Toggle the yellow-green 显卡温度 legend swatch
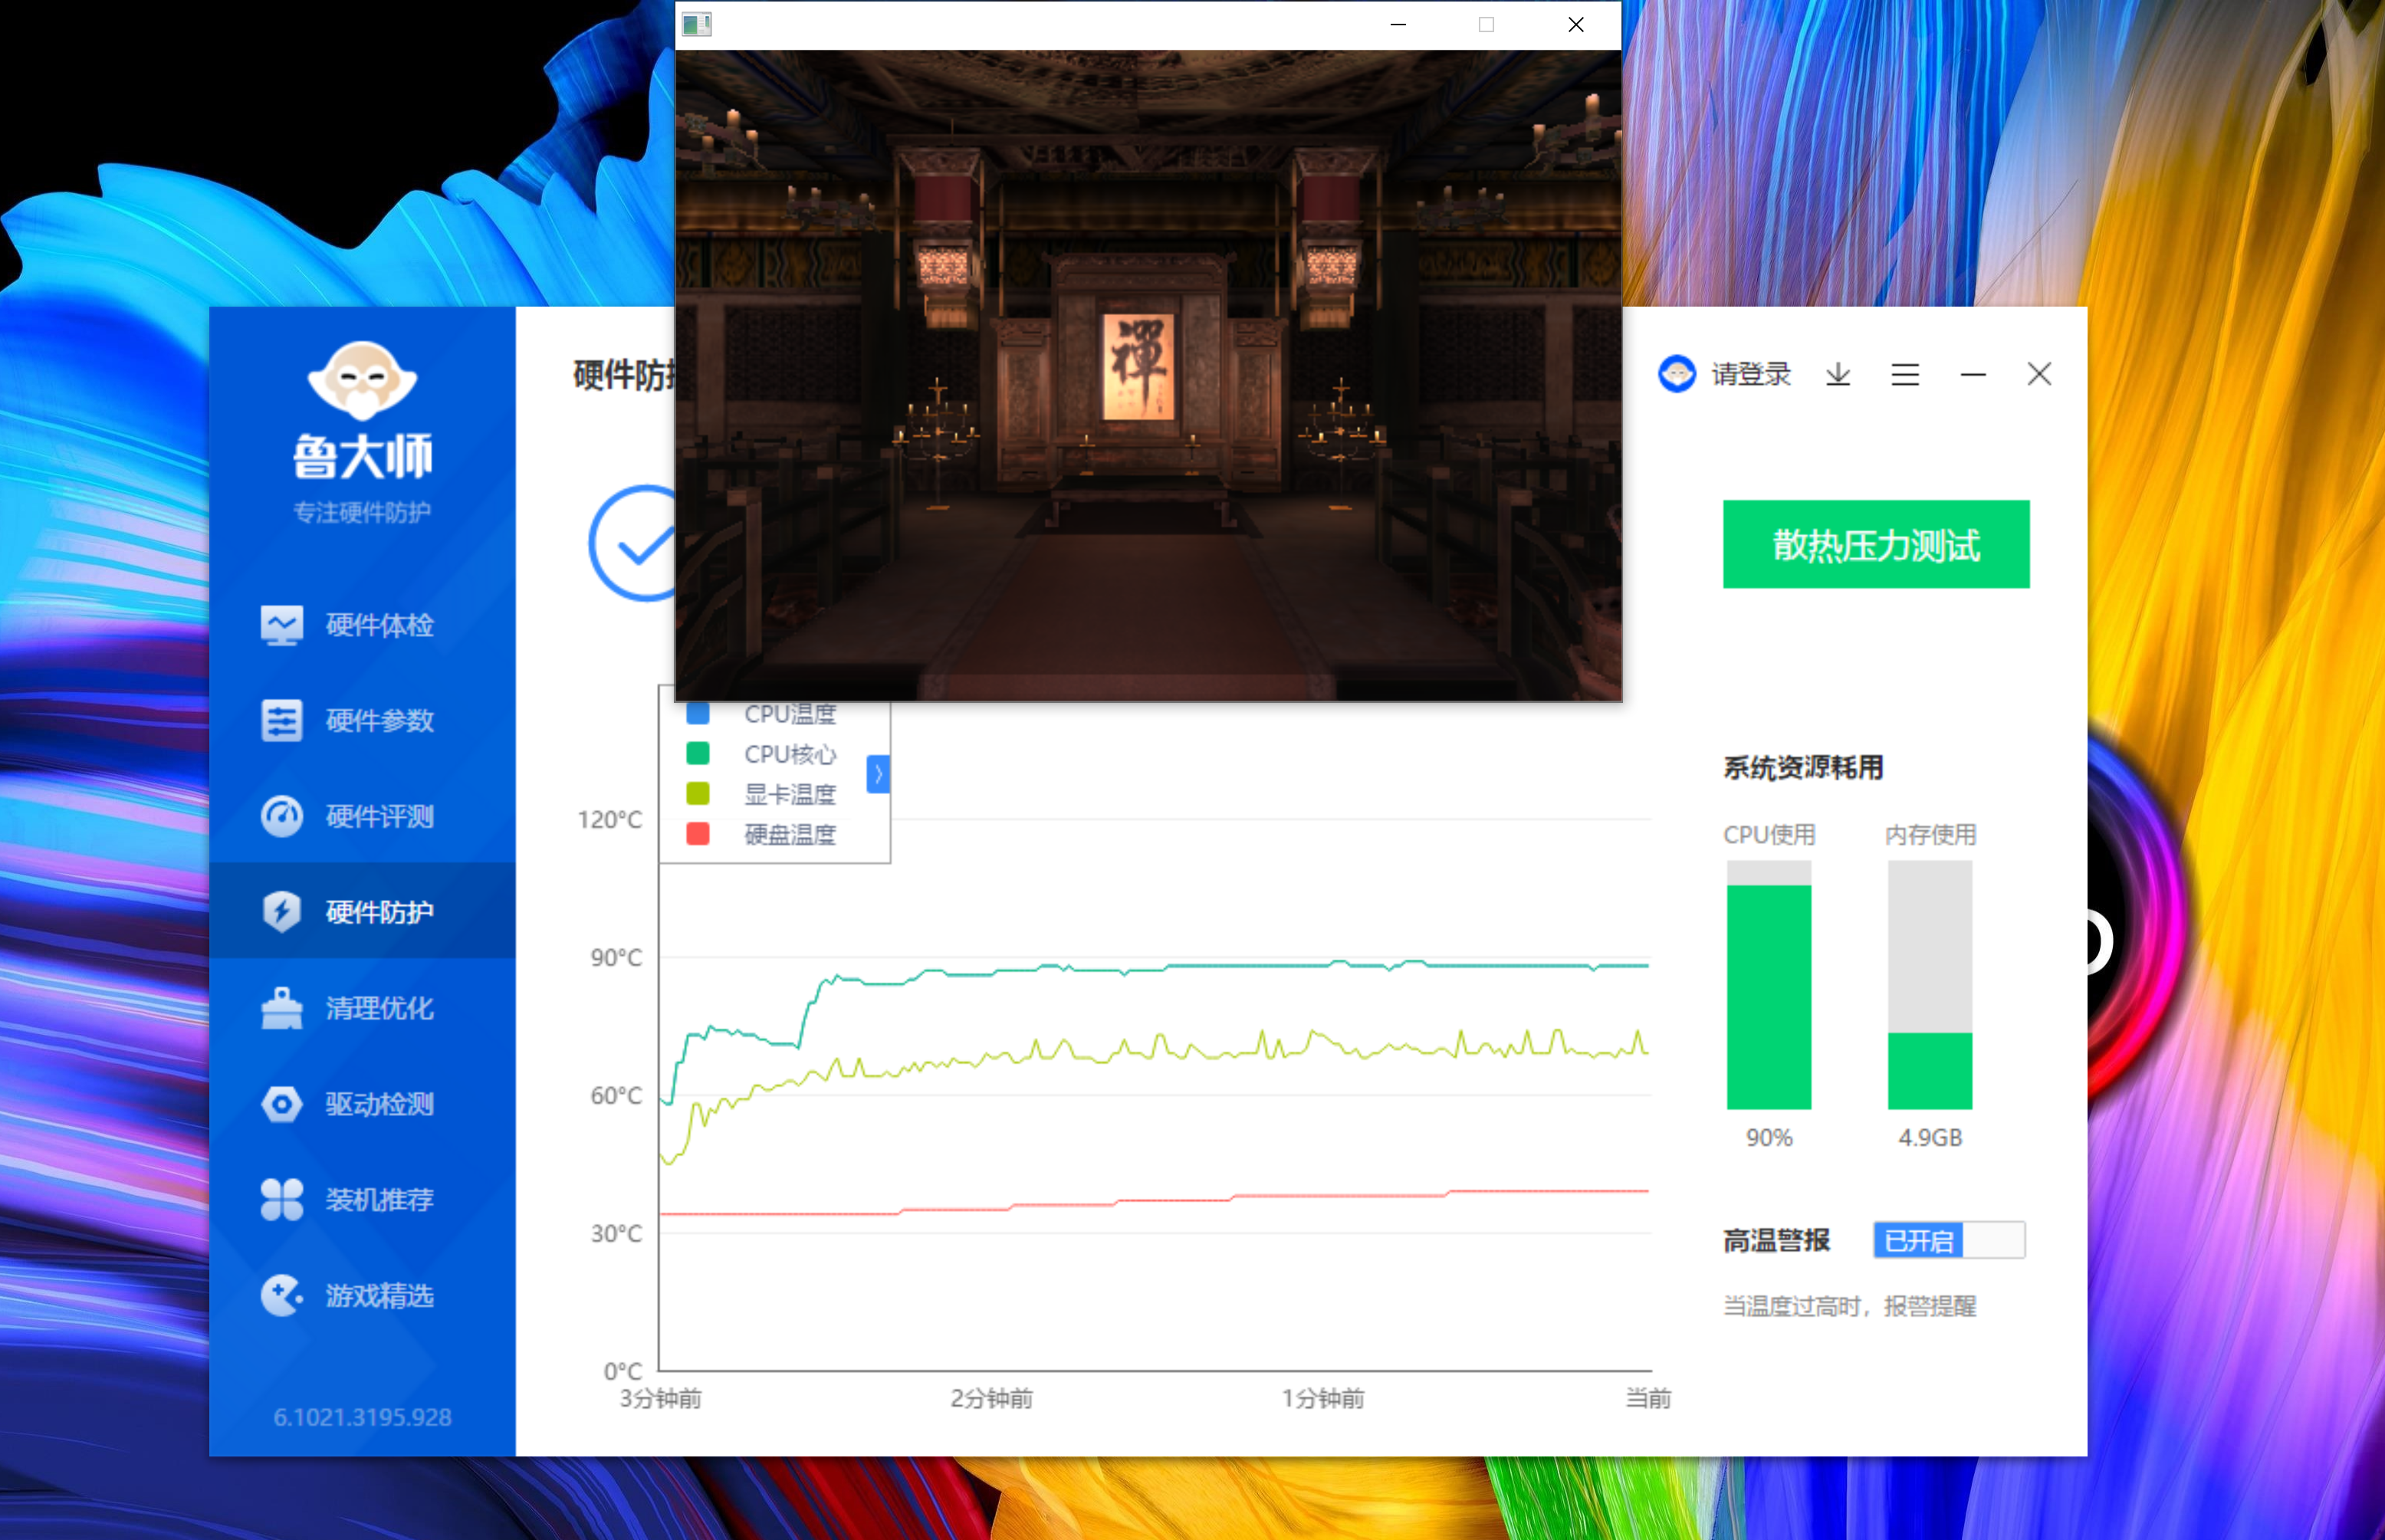Screen dimensions: 2385x1540 pyautogui.click(x=698, y=793)
